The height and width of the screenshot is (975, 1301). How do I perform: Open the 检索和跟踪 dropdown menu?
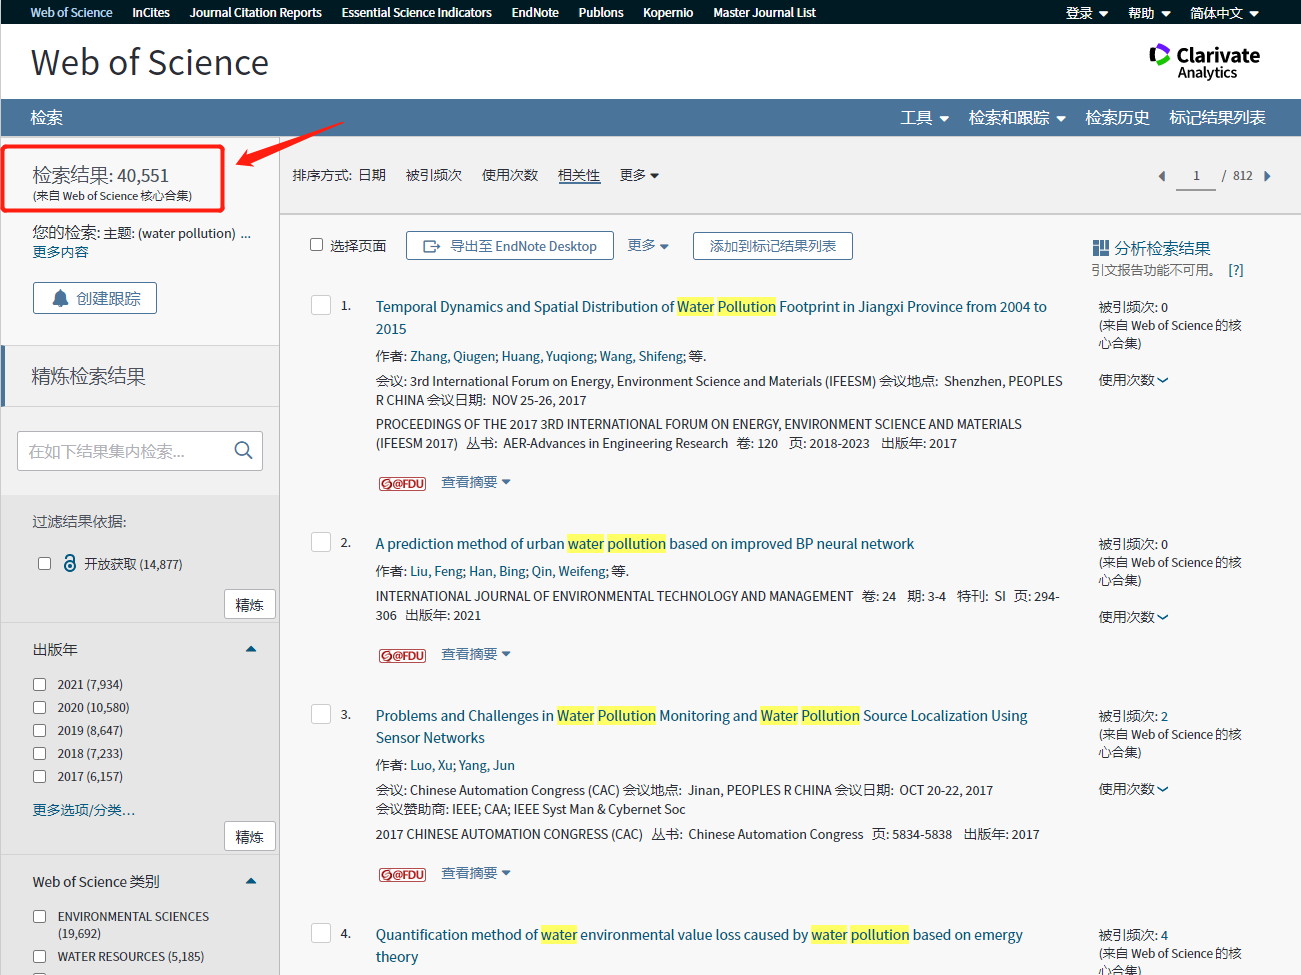(1017, 118)
